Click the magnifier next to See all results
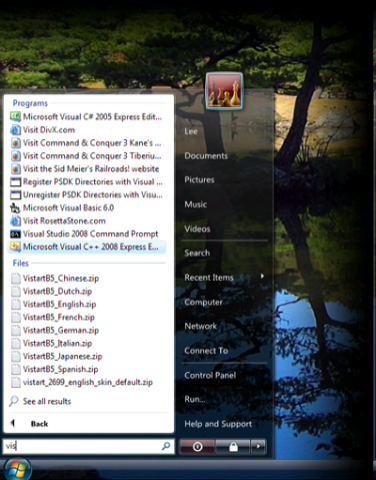The height and width of the screenshot is (480, 376). 14,401
